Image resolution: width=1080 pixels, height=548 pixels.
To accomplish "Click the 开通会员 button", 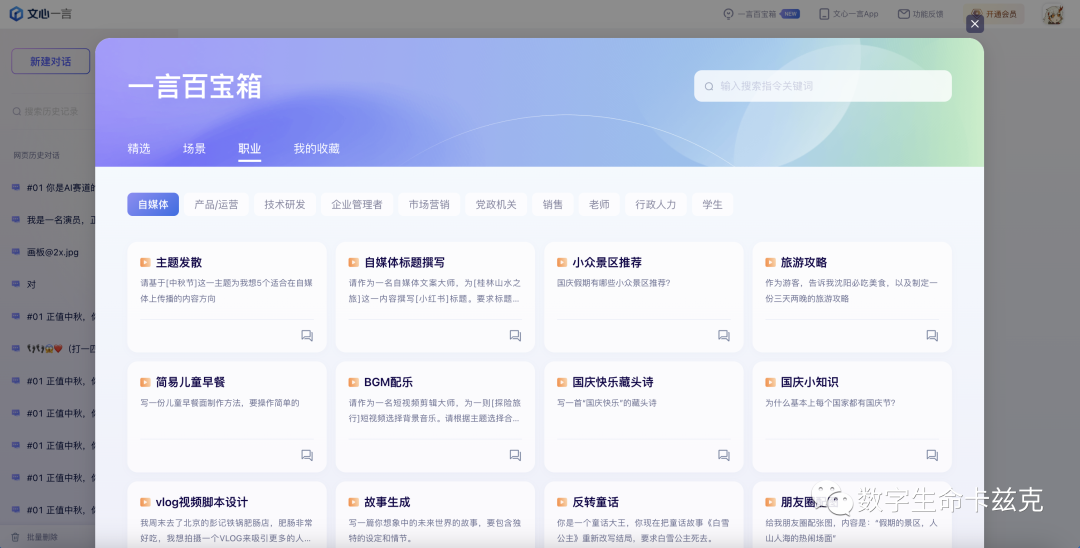I will click(x=994, y=14).
